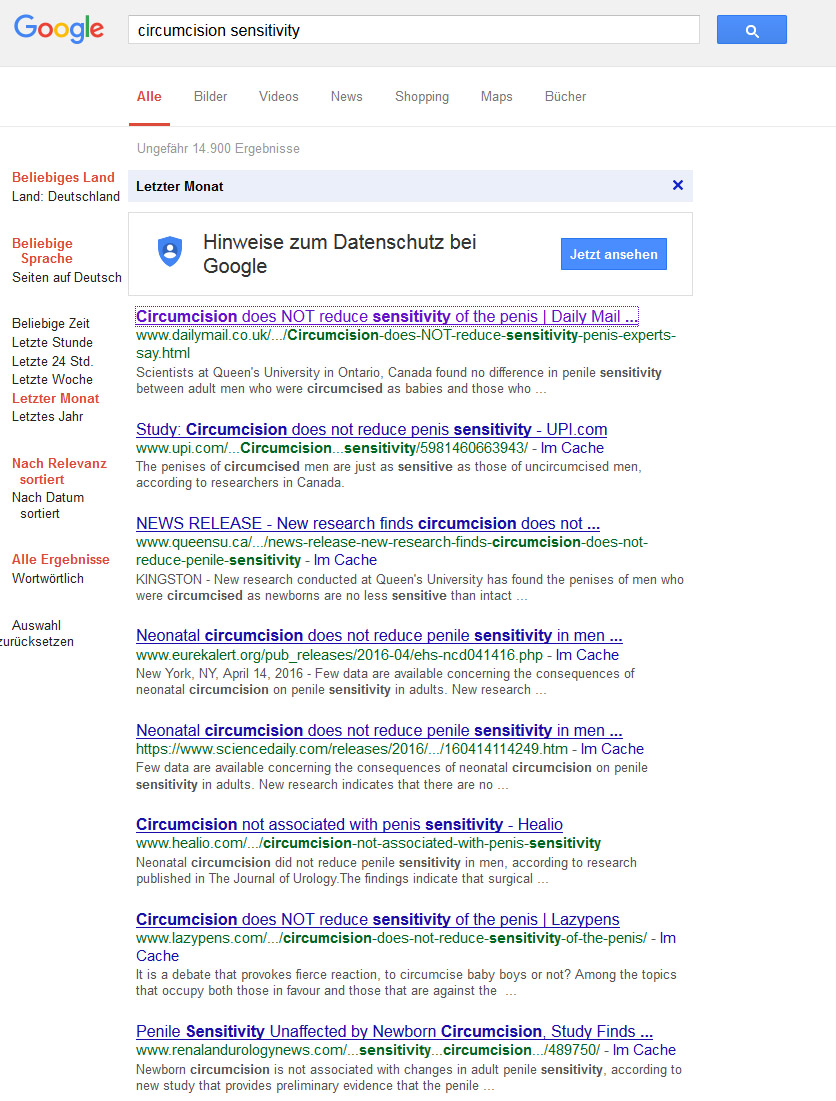The image size is (836, 1101).
Task: Select Seiten auf Deutsch filter
Action: point(67,277)
